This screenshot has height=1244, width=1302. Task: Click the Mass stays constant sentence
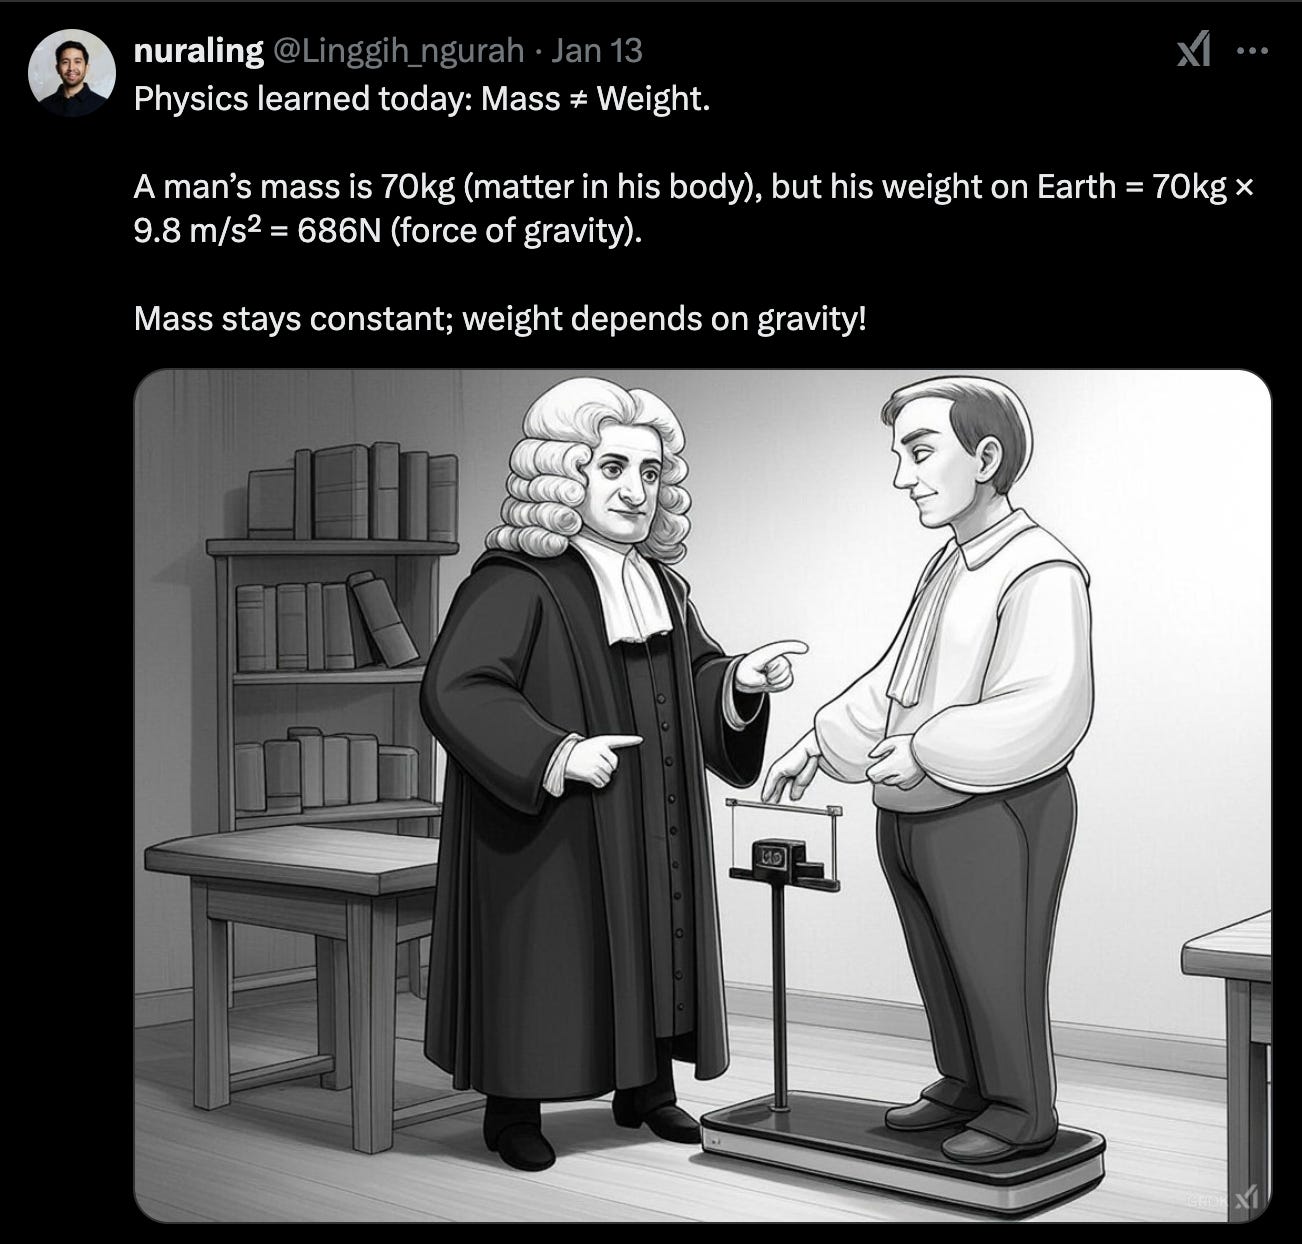pyautogui.click(x=500, y=319)
